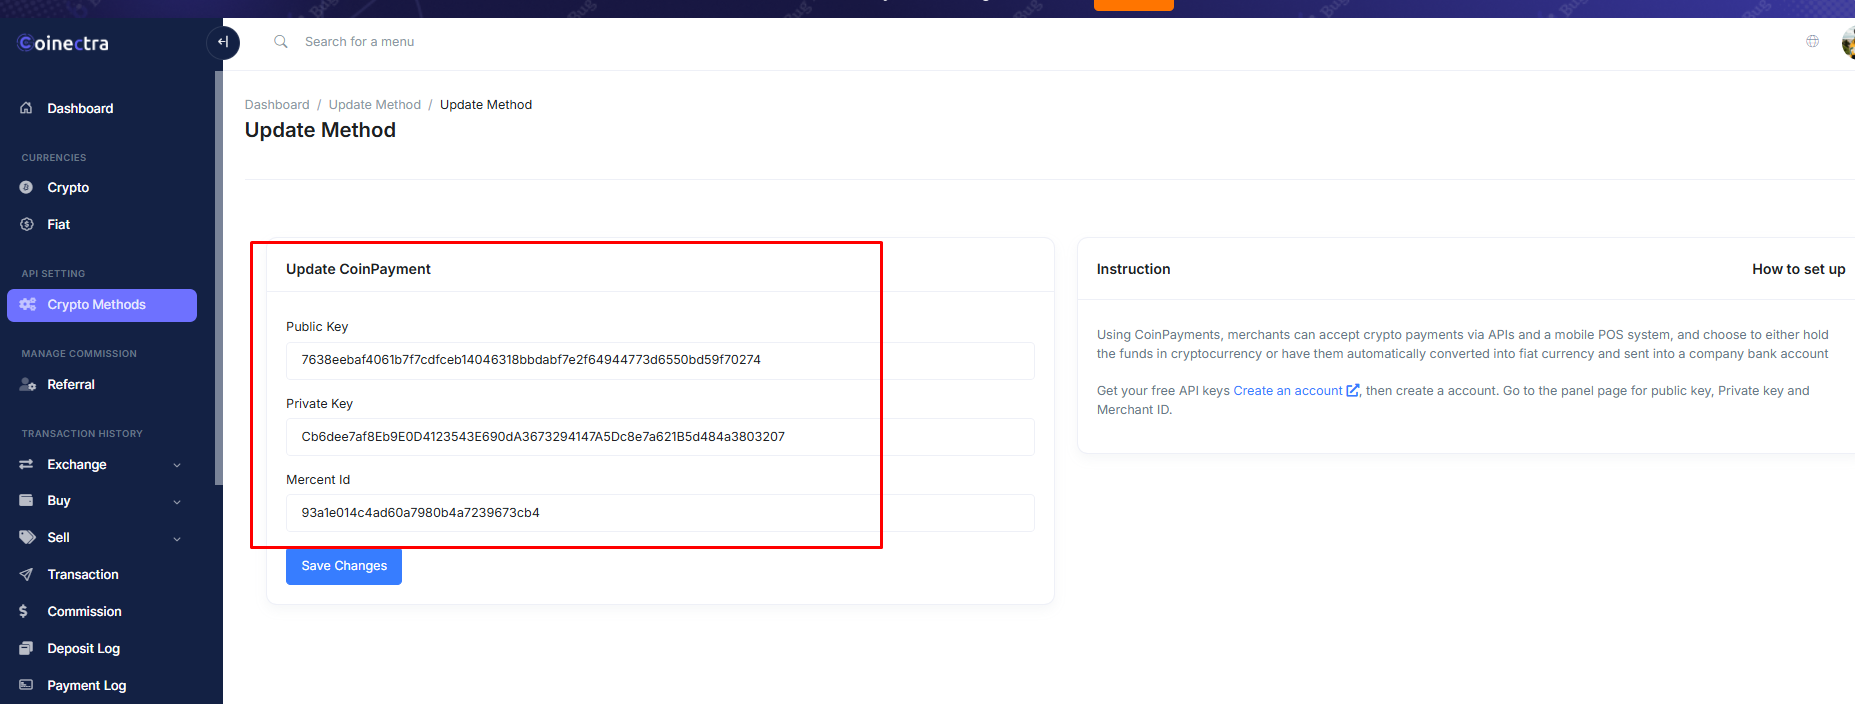This screenshot has height=704, width=1855.
Task: Click the TRANSACTION HISTORY section header
Action: point(82,434)
